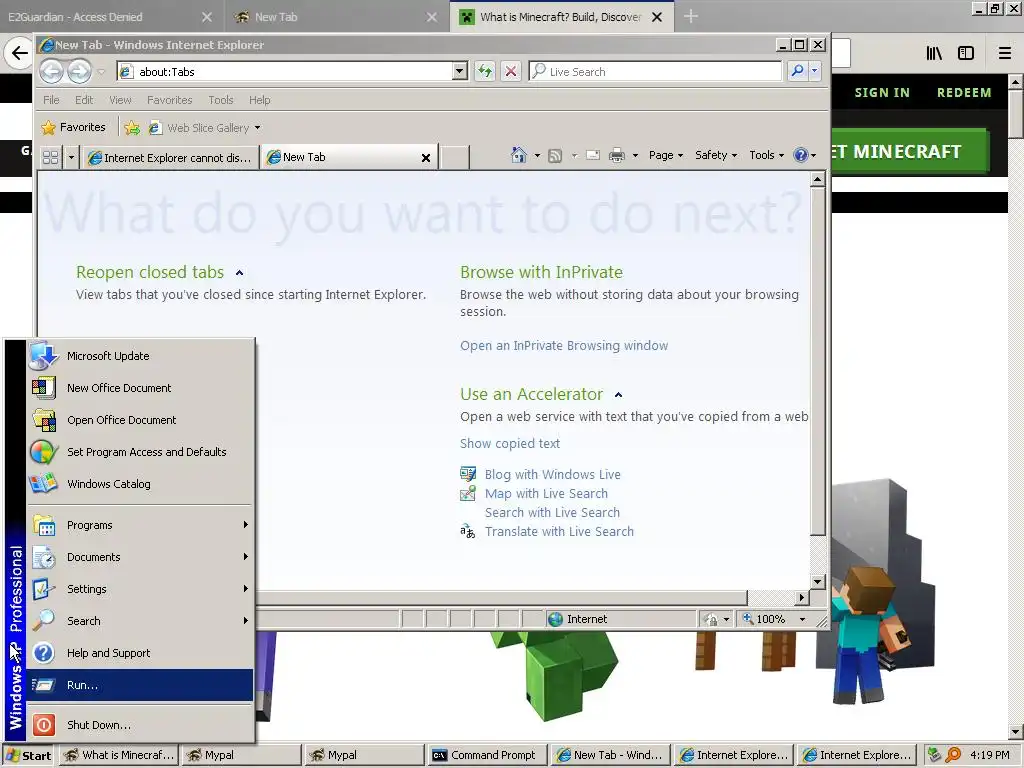Open the File menu in IE
This screenshot has width=1024, height=768.
tap(51, 100)
